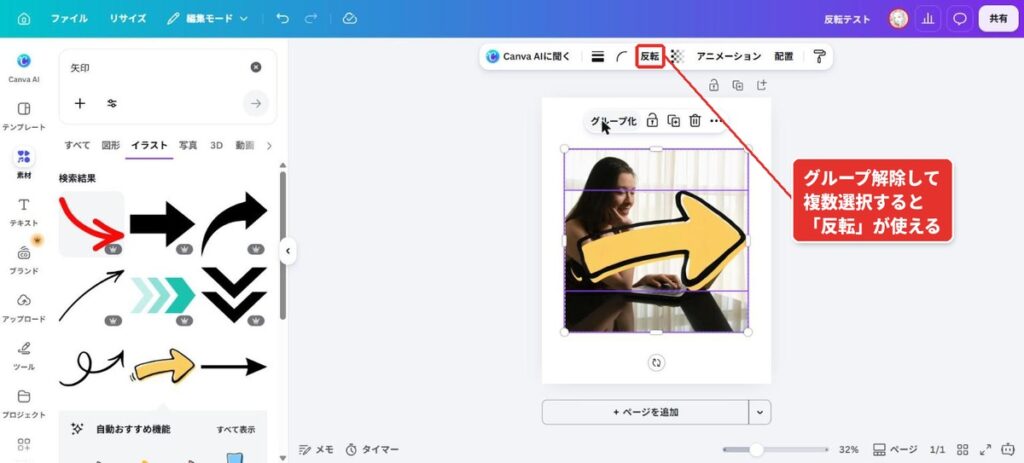Open the テキスト sidebar panel

[24, 212]
